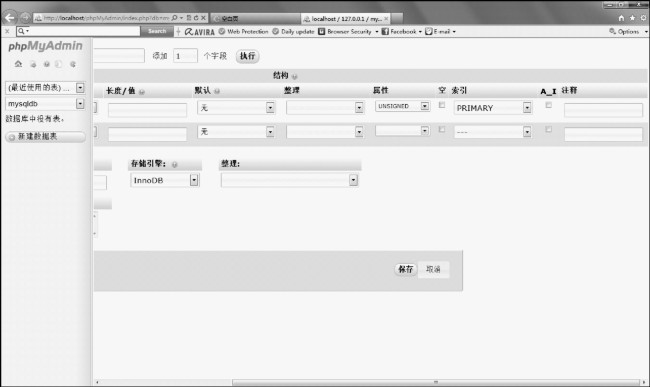Viewport: 650px width, 387px height.
Task: Click the favorites star icon
Action: pos(632,18)
